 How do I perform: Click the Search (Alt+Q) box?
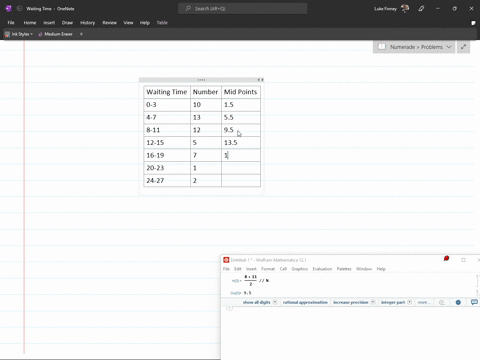tap(243, 9)
